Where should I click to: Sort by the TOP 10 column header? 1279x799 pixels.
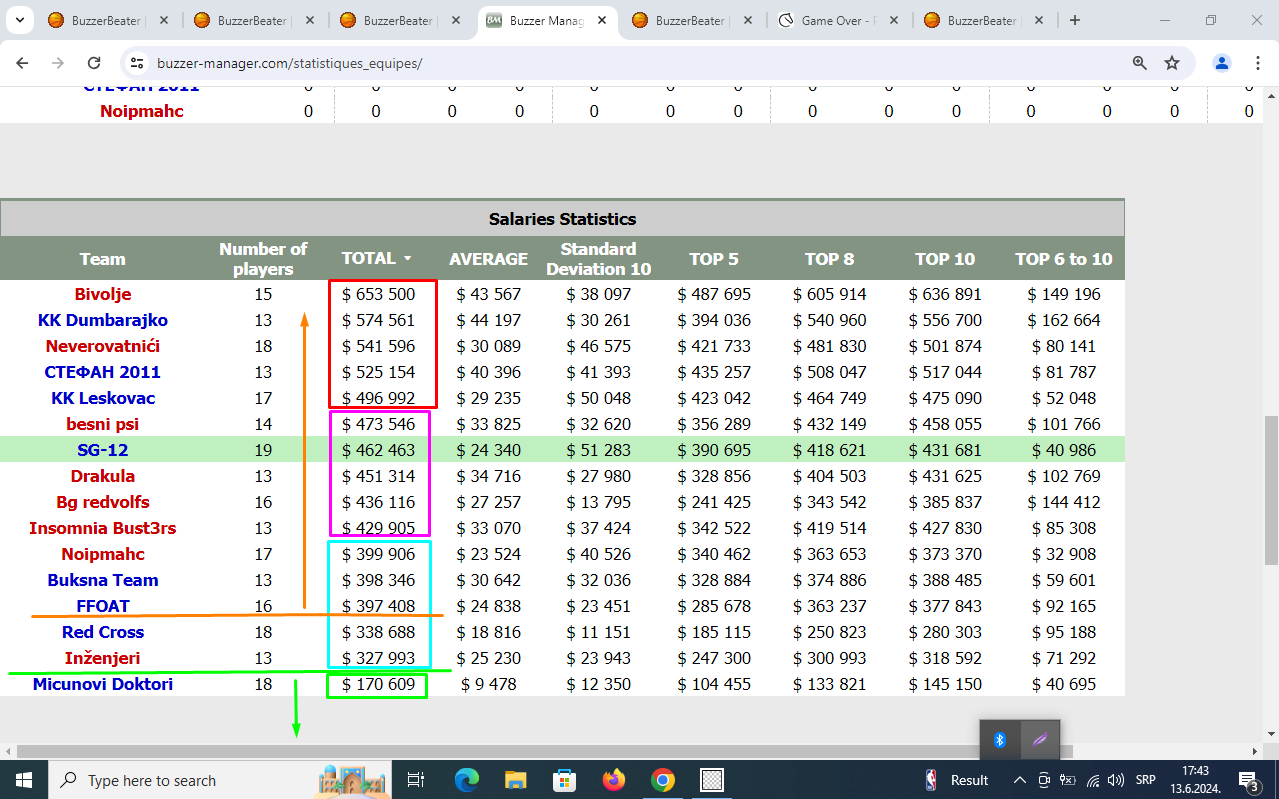(945, 259)
